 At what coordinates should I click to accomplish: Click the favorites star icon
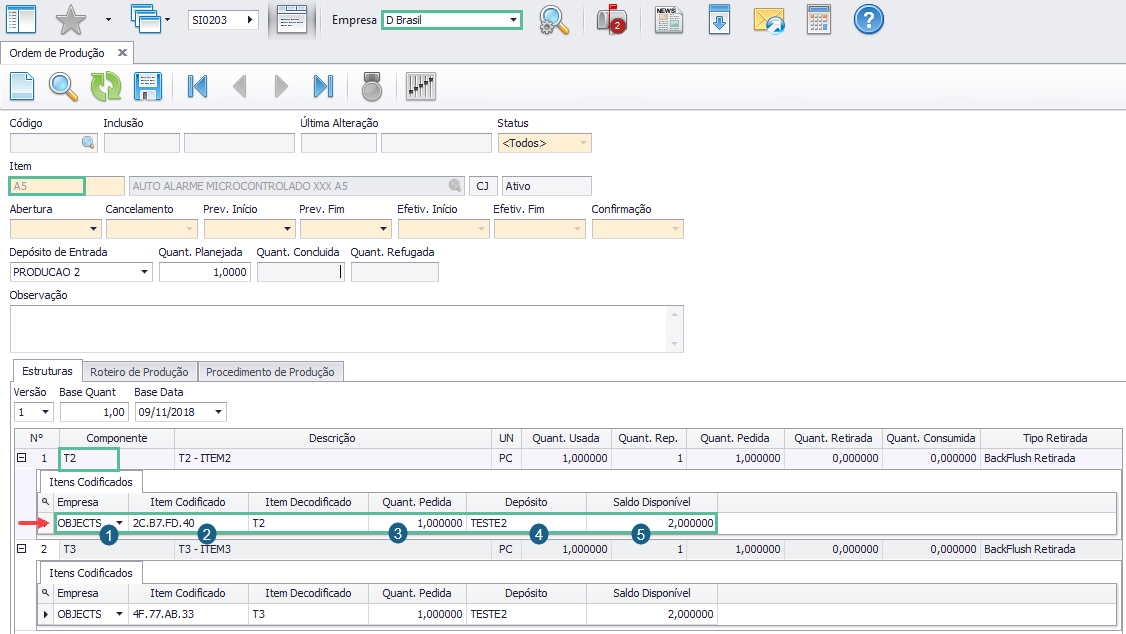tap(70, 19)
